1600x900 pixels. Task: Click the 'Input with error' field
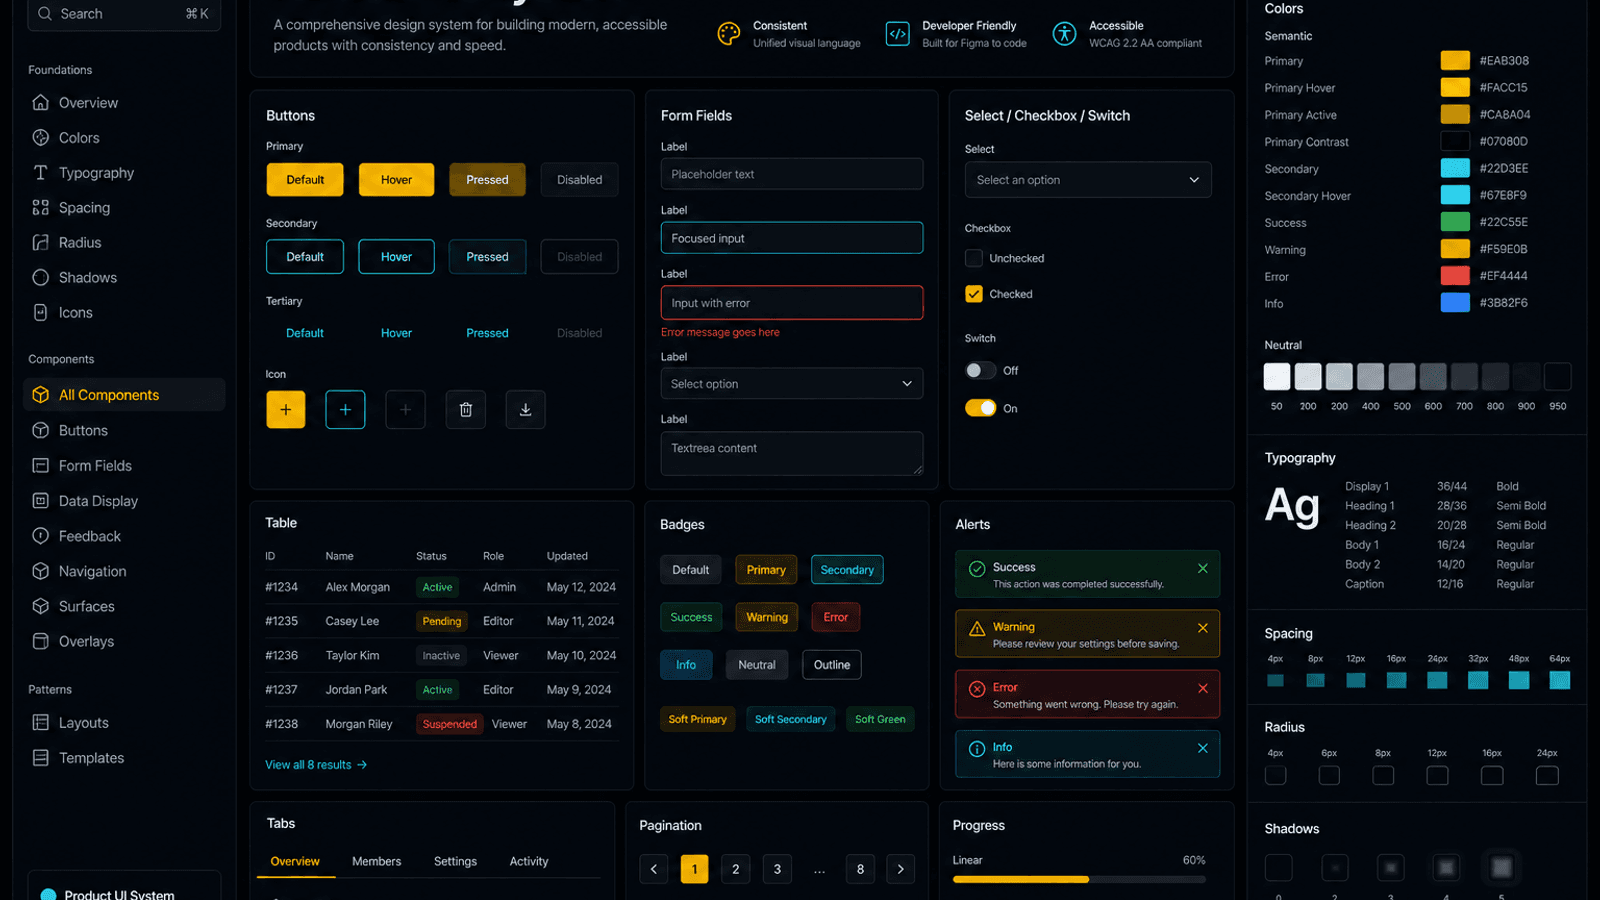pos(791,303)
